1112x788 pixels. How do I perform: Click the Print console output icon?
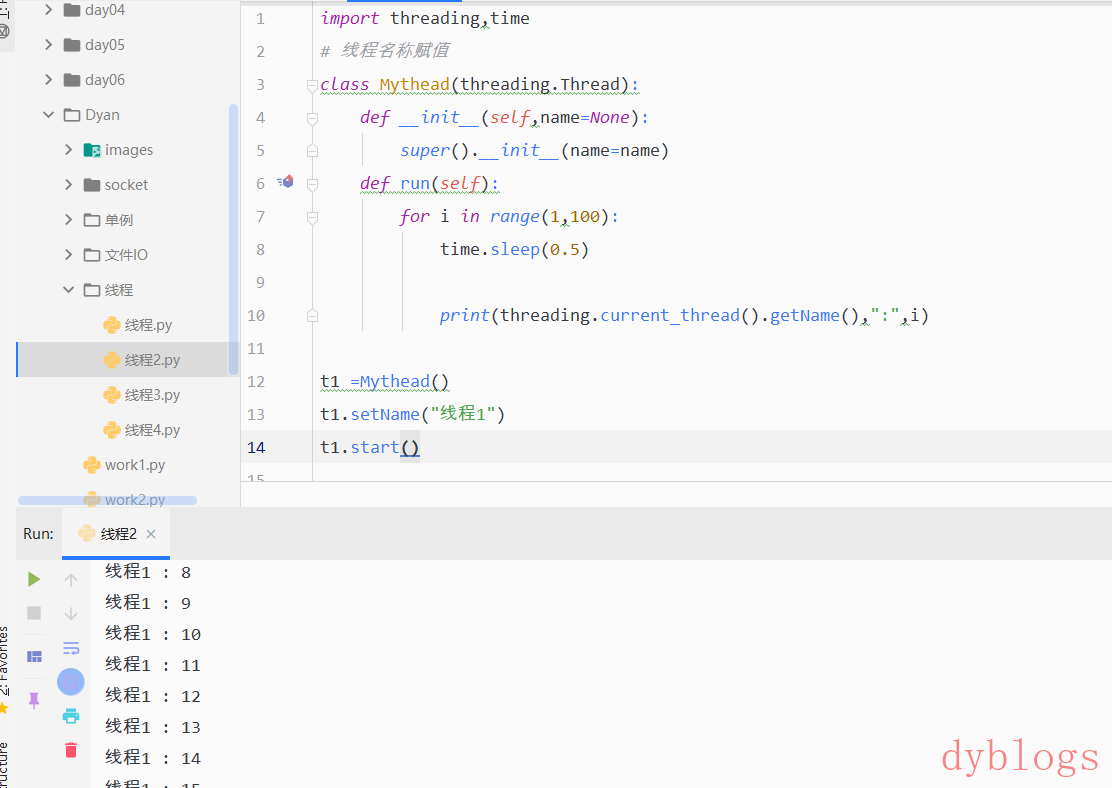(x=71, y=716)
